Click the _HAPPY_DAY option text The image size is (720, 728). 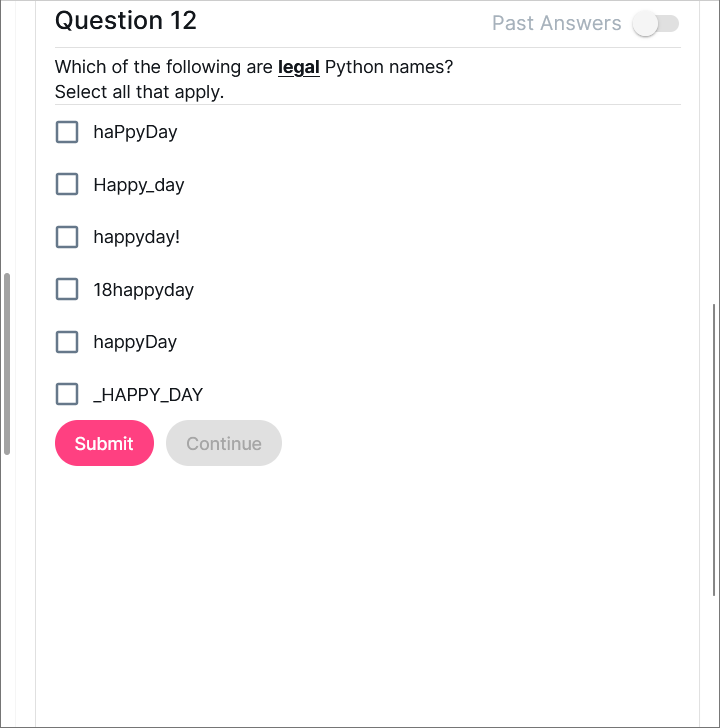tap(148, 395)
